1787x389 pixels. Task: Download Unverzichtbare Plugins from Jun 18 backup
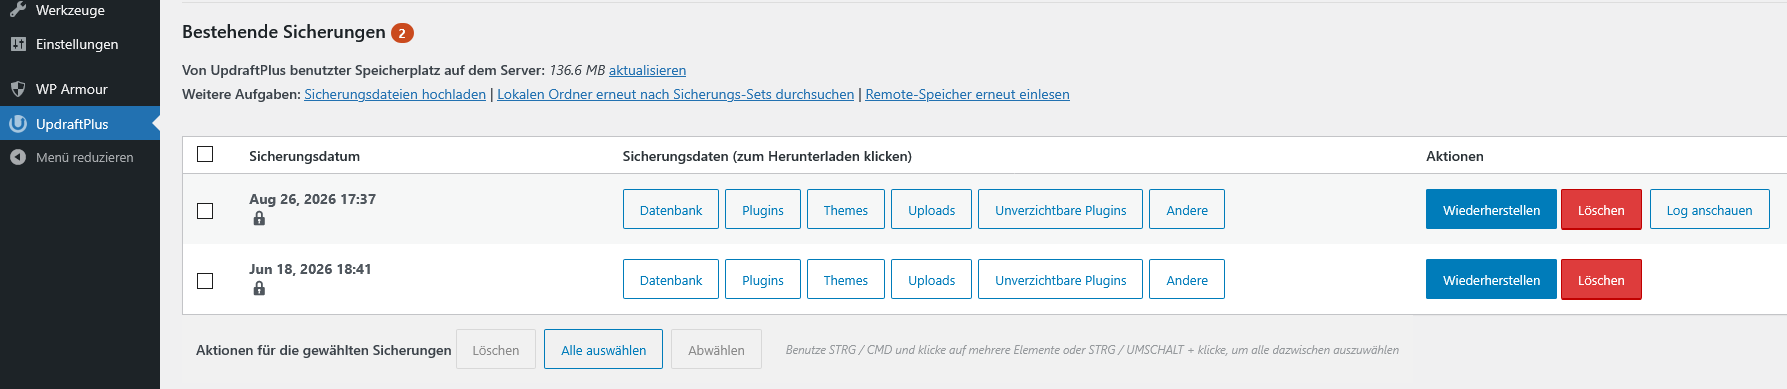click(x=1060, y=280)
